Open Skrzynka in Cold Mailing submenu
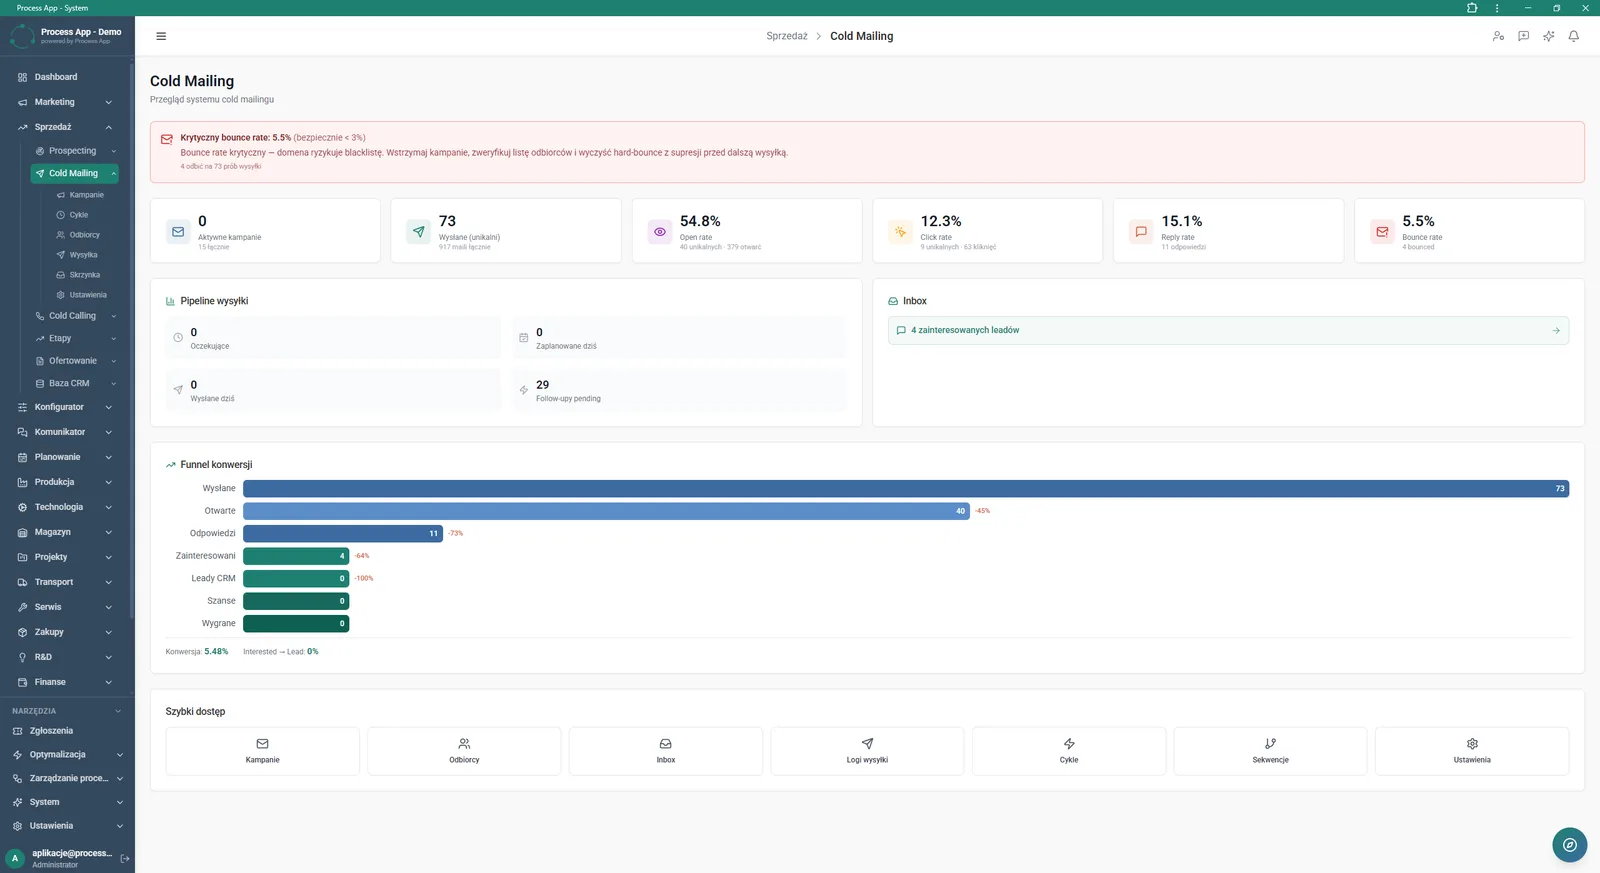The image size is (1600, 873). tap(84, 275)
